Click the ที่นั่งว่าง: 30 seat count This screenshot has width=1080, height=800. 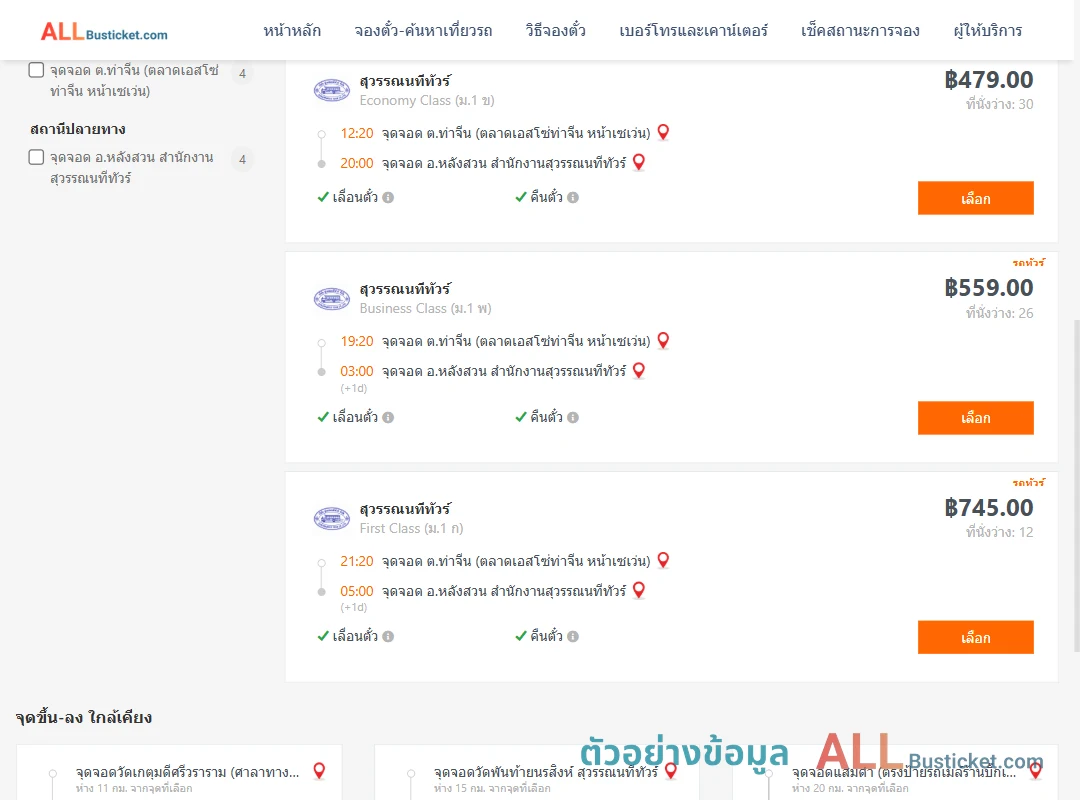[999, 105]
